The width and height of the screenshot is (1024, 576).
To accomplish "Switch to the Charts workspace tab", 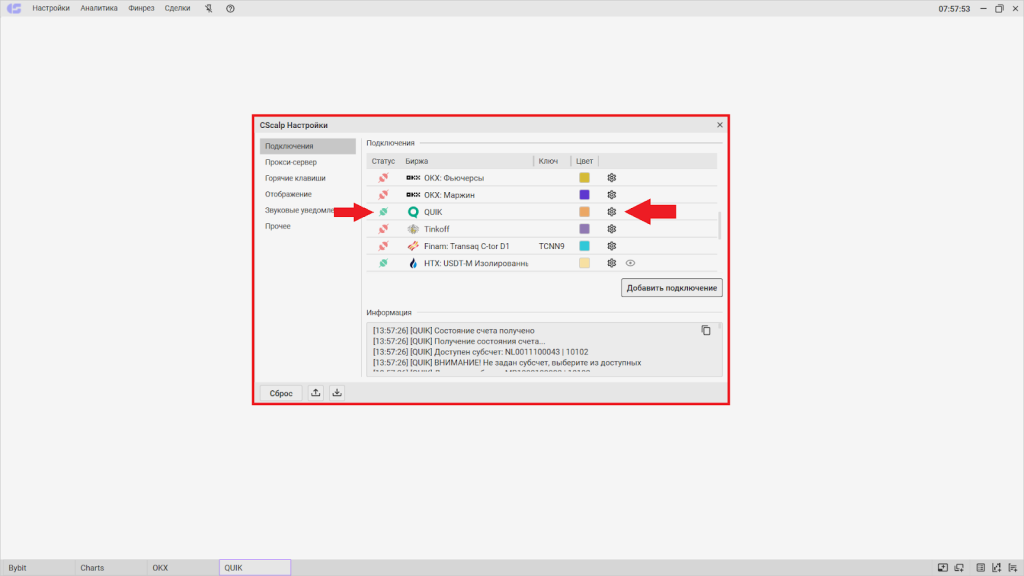I will 110,568.
